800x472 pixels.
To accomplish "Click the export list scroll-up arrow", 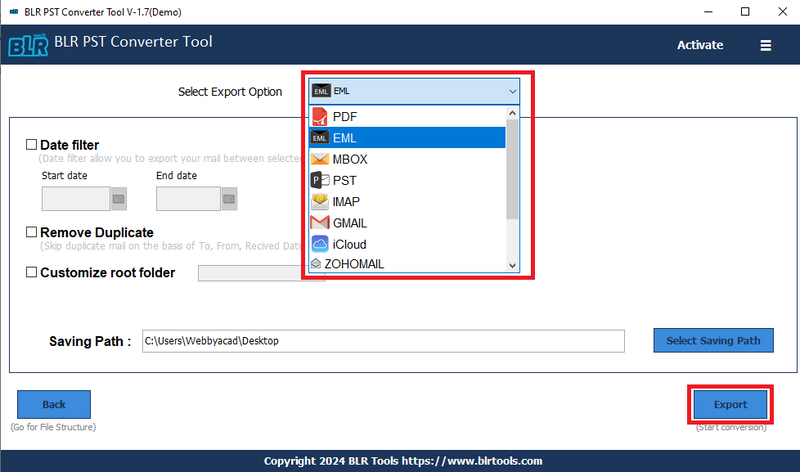I will coord(512,113).
